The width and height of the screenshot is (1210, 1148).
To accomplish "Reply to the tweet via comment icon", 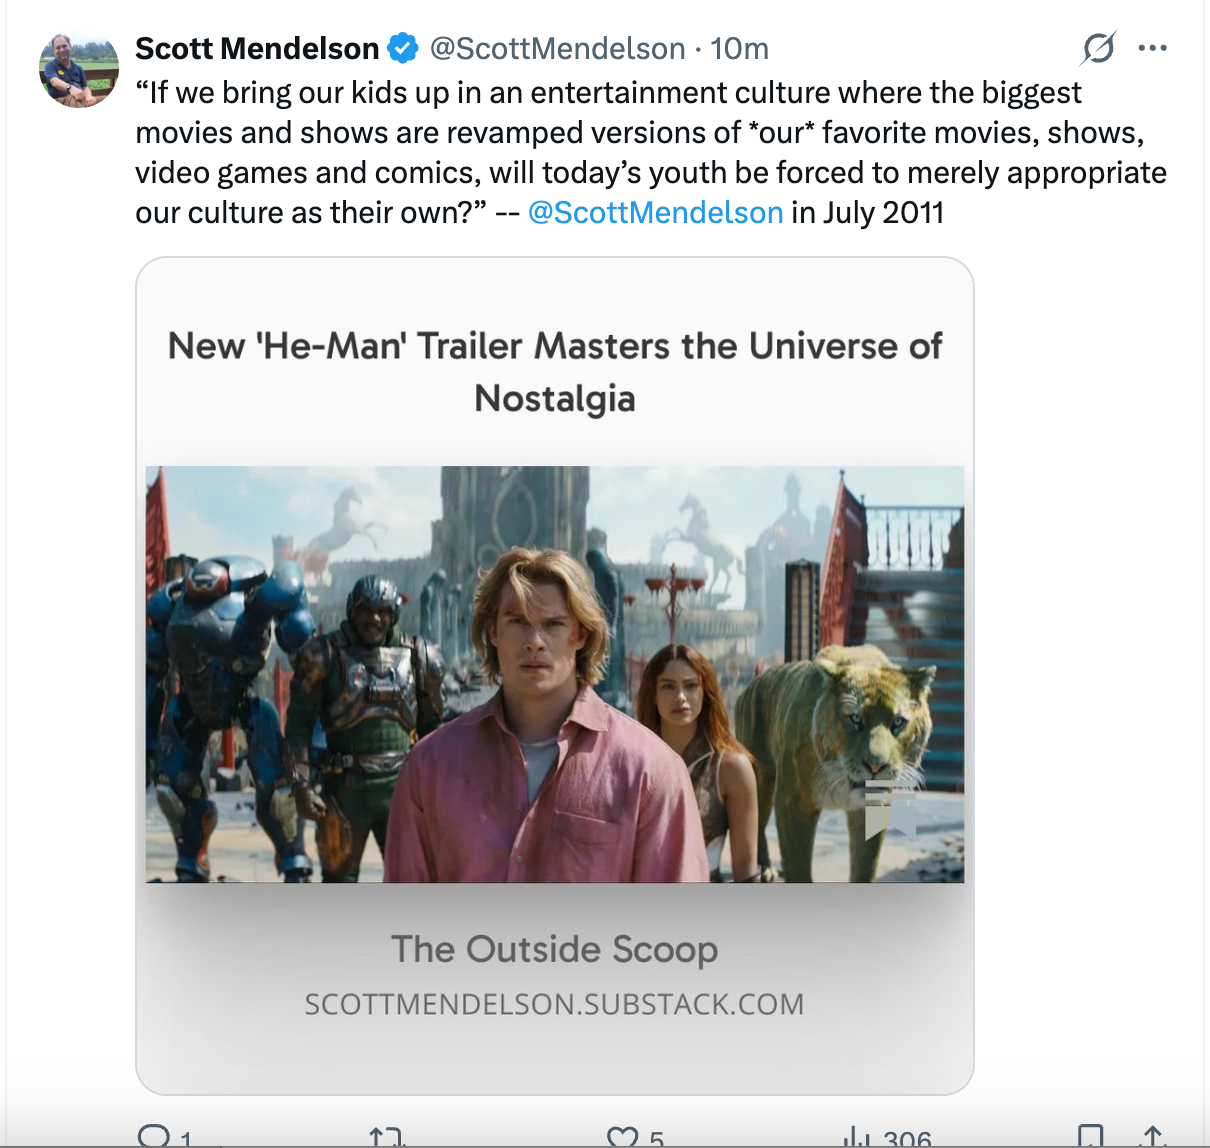I will [154, 1136].
